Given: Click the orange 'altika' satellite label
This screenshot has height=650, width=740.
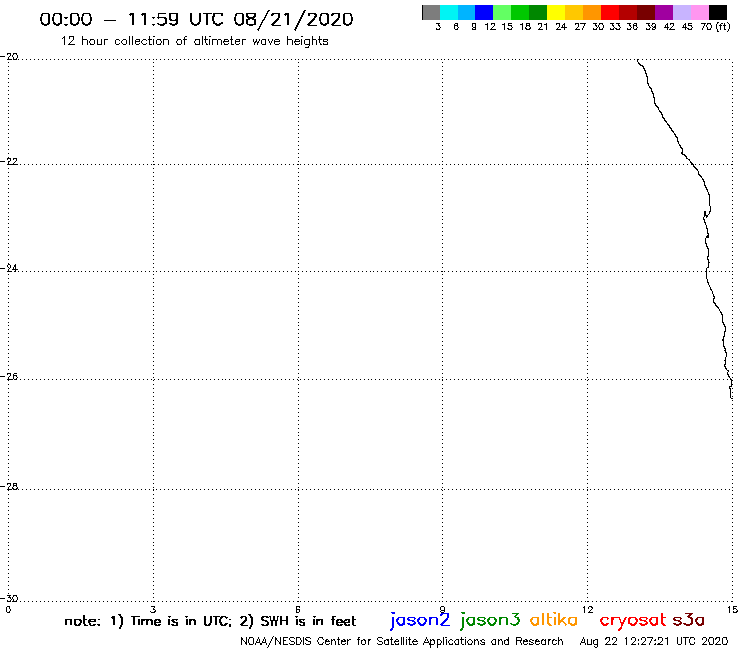Looking at the screenshot, I should [x=554, y=619].
